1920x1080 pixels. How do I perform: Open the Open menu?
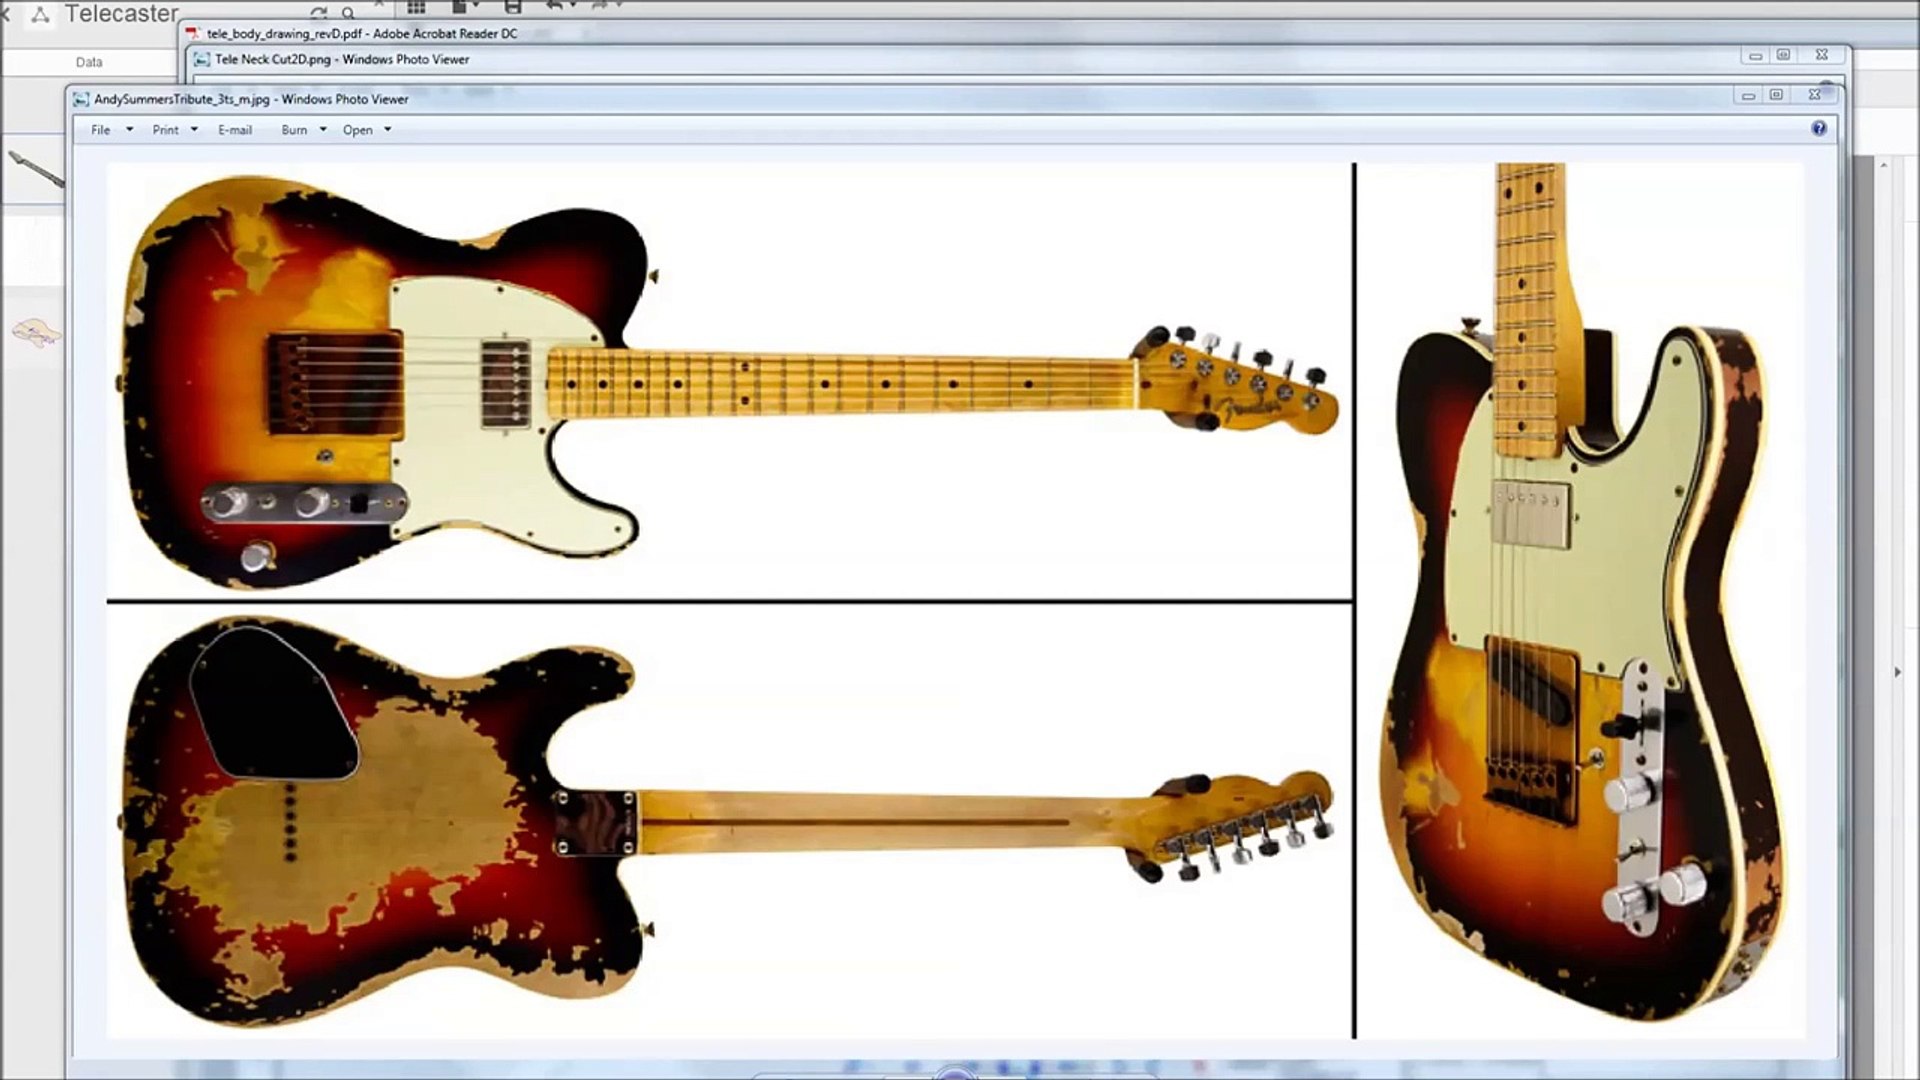coord(357,130)
